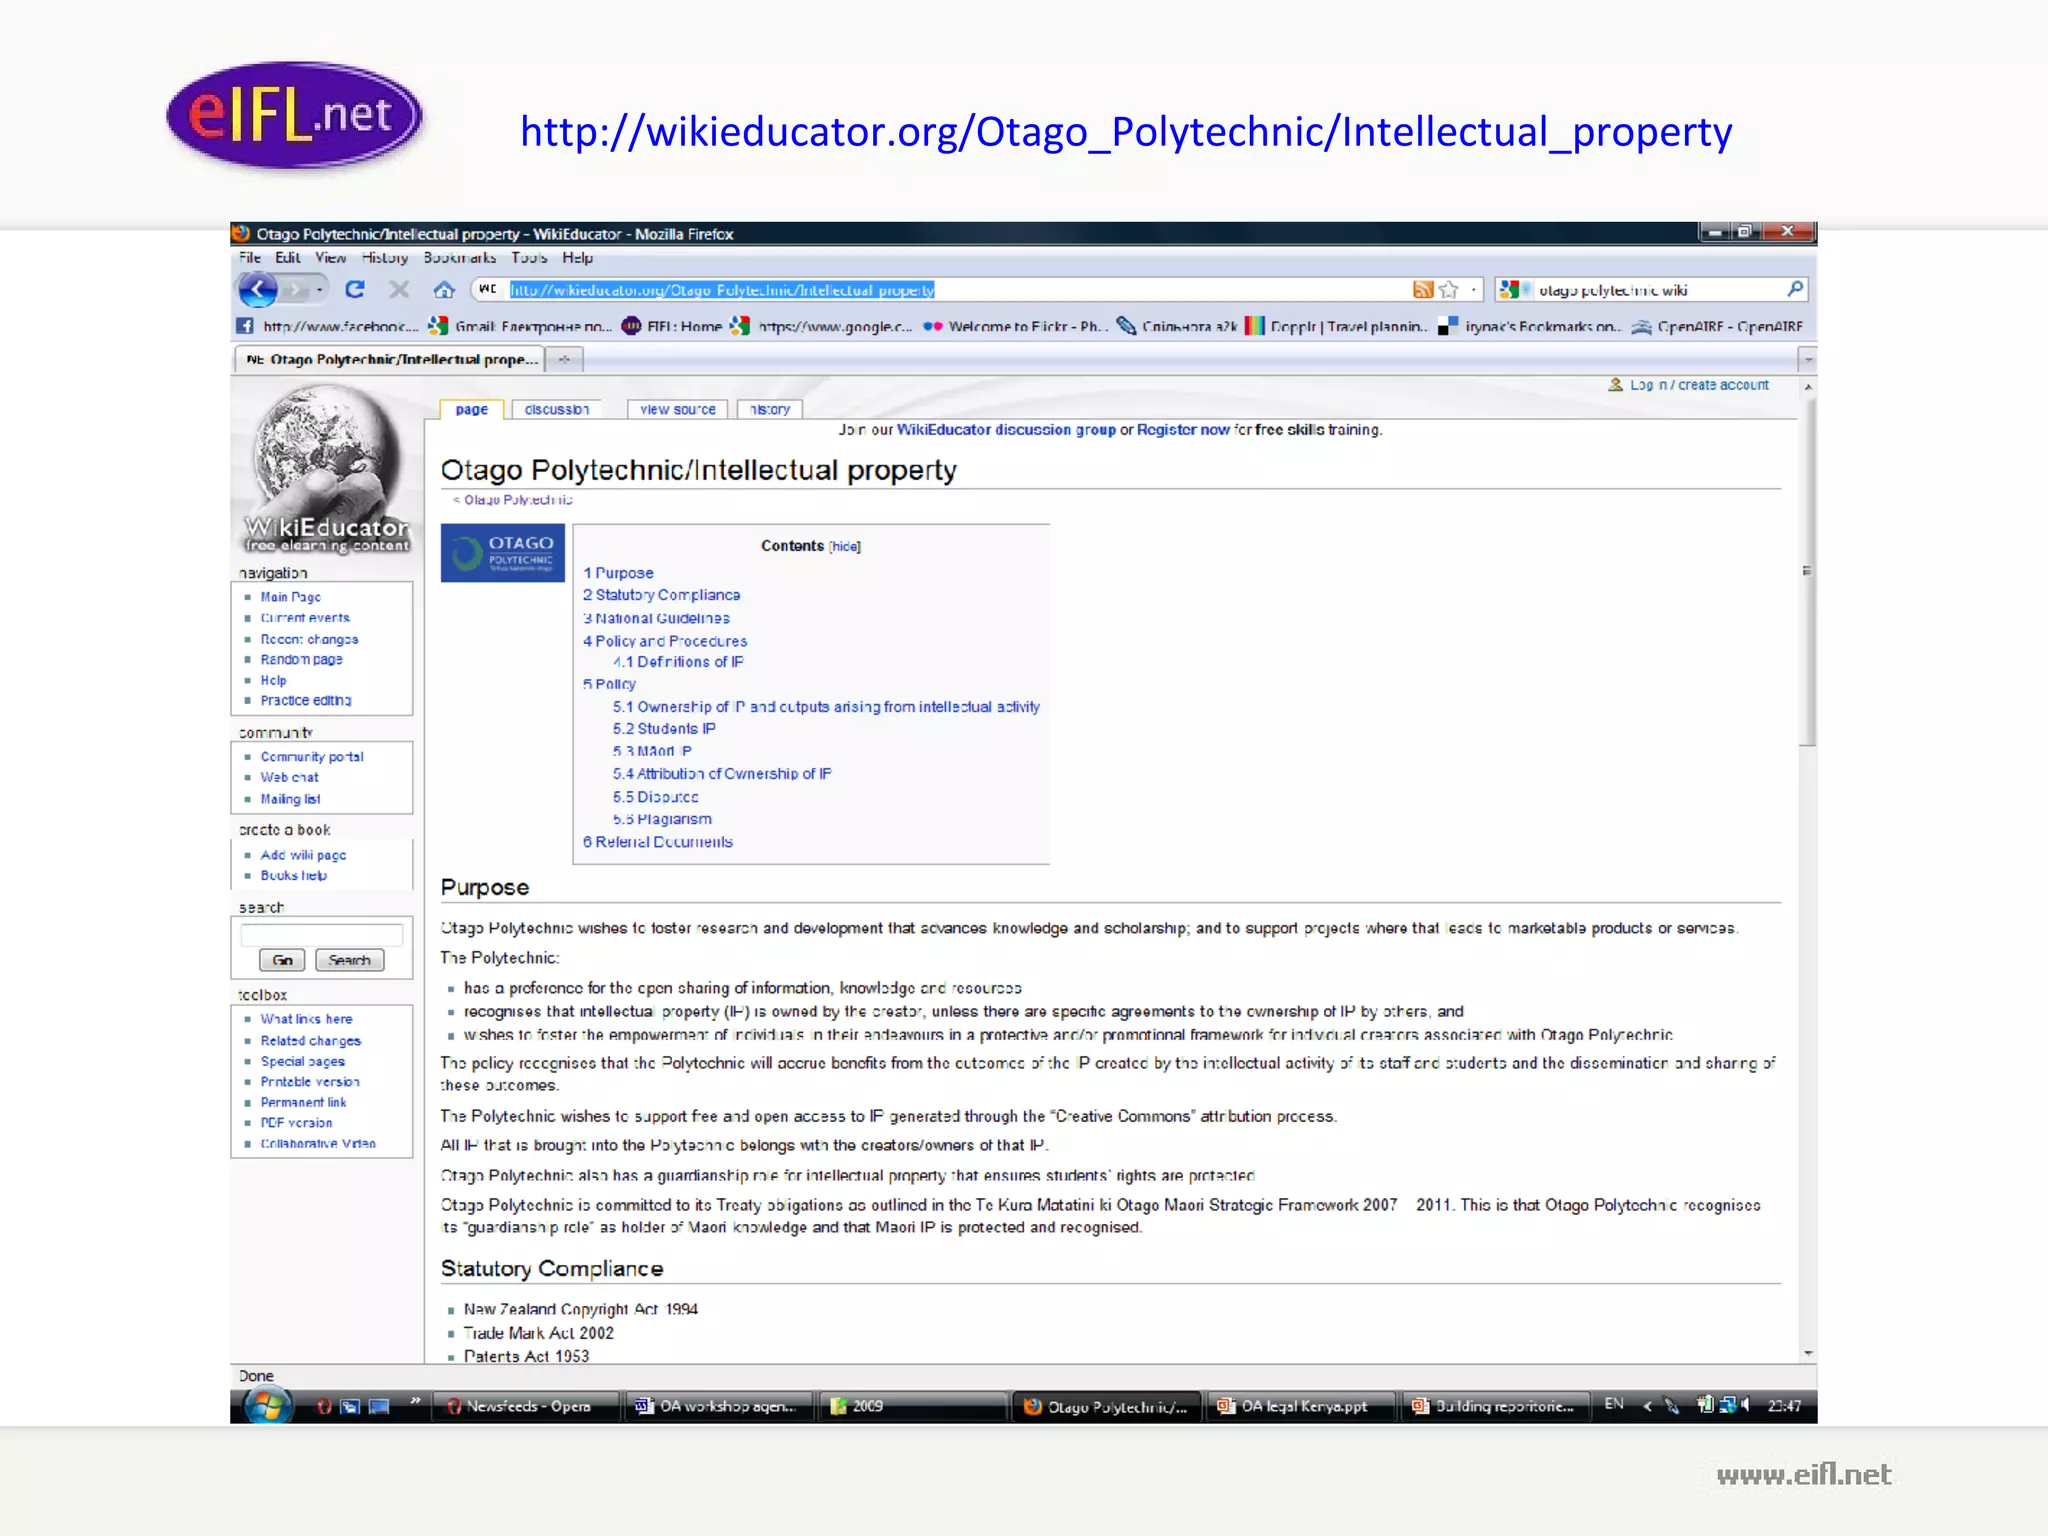
Task: Click the search magnifier icon in search box
Action: click(1796, 289)
